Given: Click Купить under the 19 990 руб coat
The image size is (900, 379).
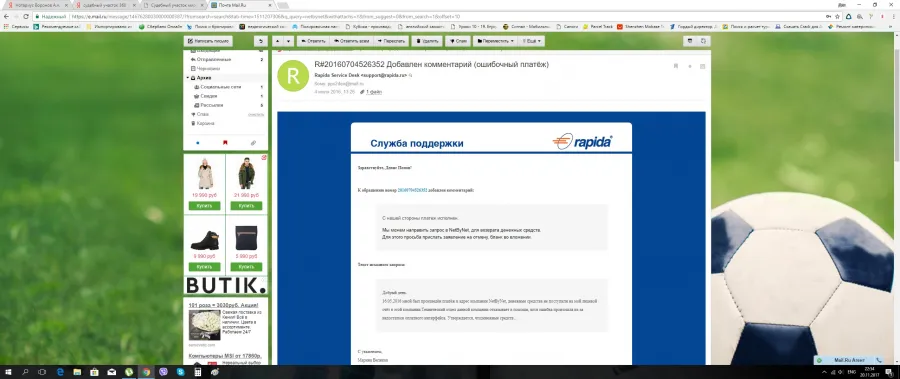Looking at the screenshot, I should [x=204, y=206].
